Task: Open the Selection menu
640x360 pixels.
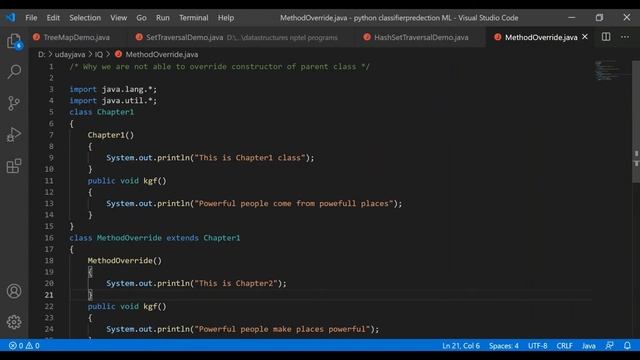Action: coord(85,18)
